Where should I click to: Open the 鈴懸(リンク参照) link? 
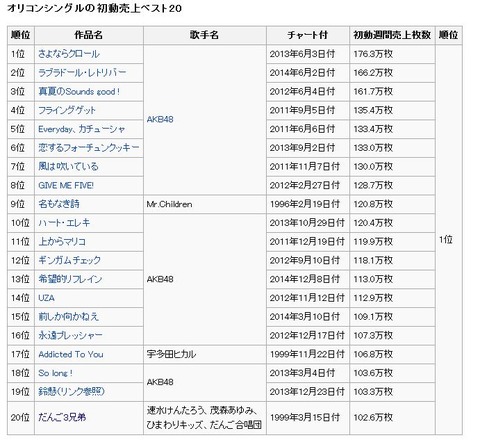71,392
